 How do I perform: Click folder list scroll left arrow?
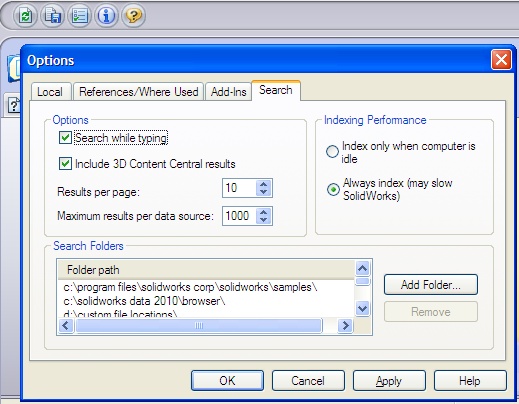coord(66,325)
